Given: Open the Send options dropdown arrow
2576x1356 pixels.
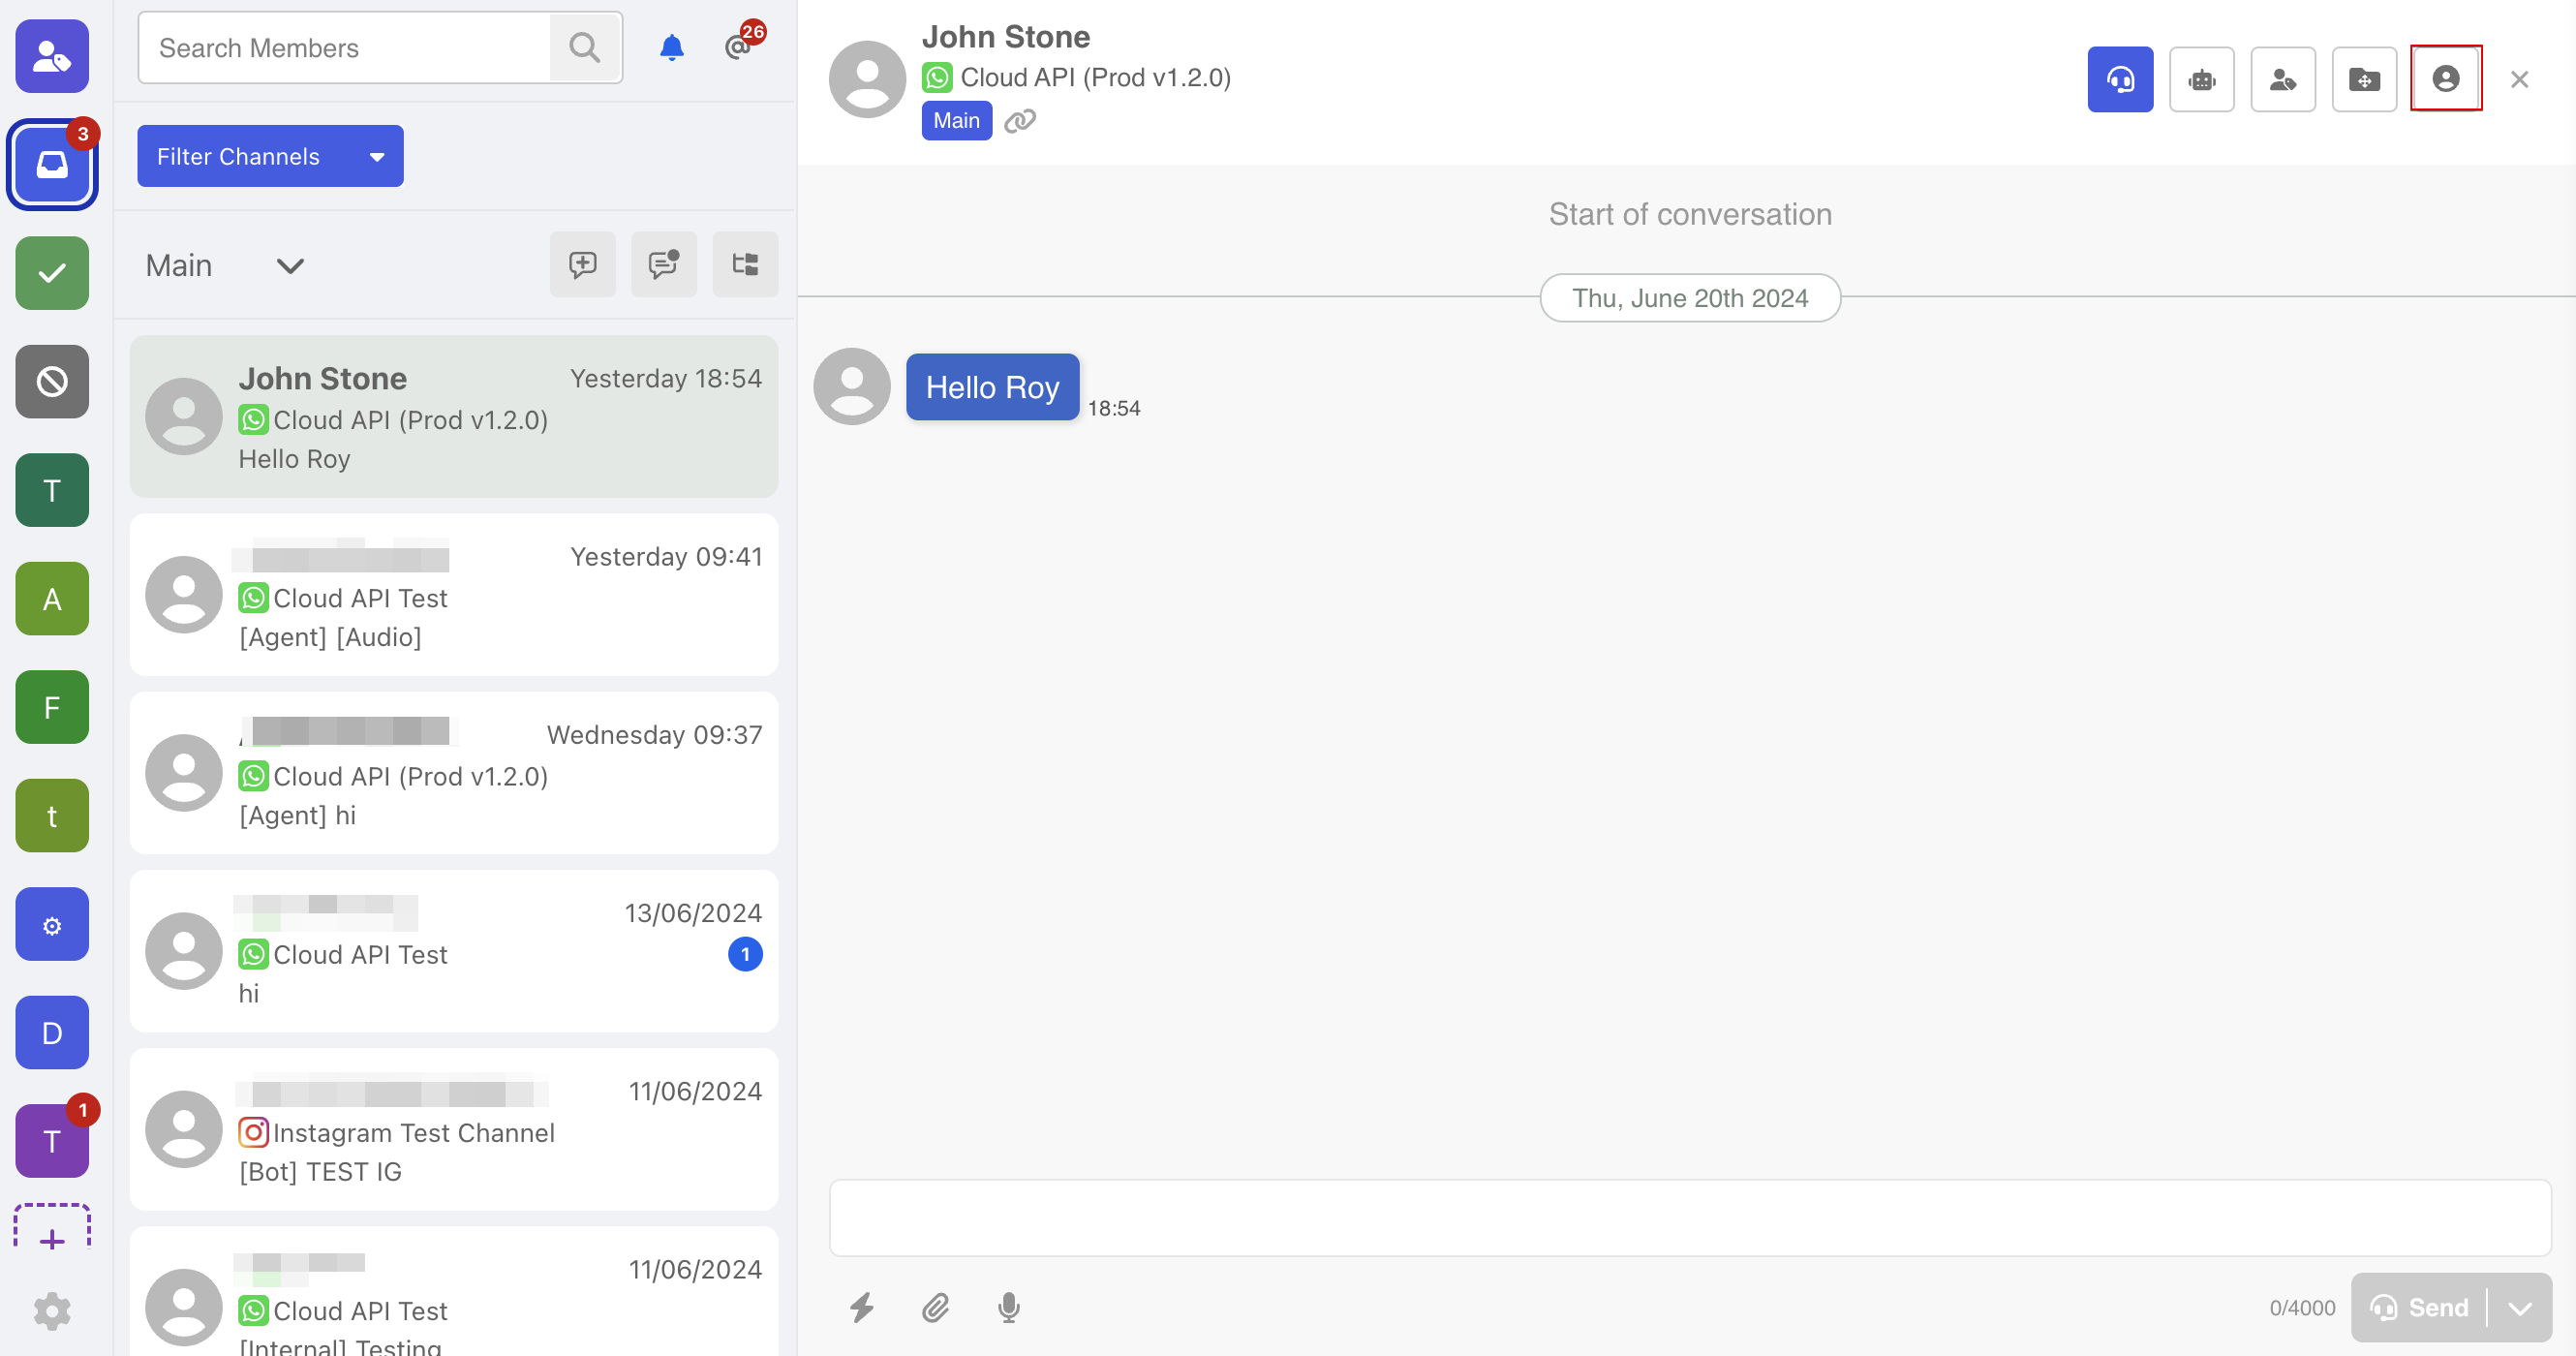Looking at the screenshot, I should click(x=2519, y=1307).
